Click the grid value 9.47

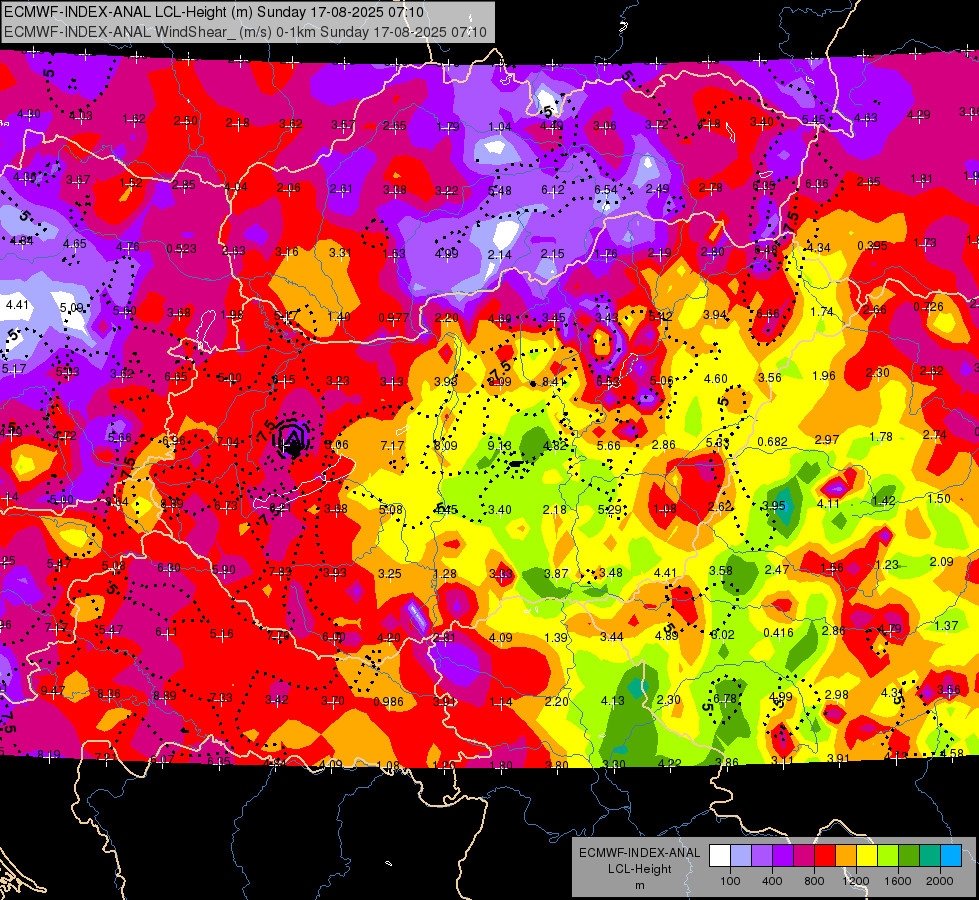coord(52,690)
